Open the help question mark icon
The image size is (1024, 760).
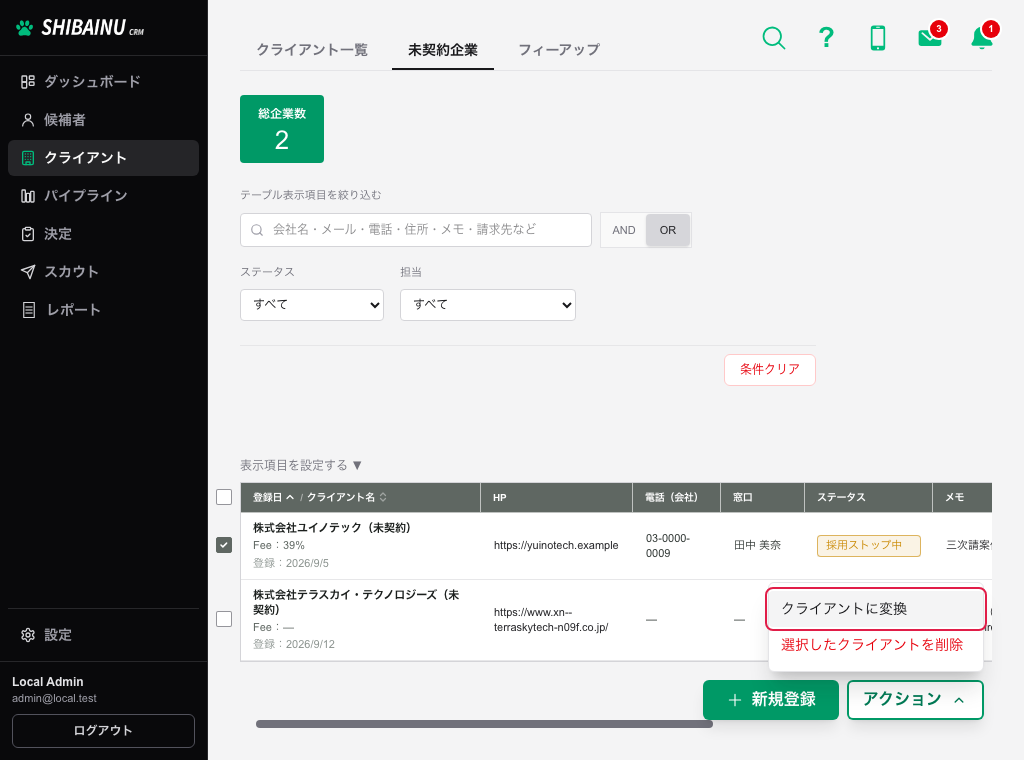pyautogui.click(x=826, y=38)
